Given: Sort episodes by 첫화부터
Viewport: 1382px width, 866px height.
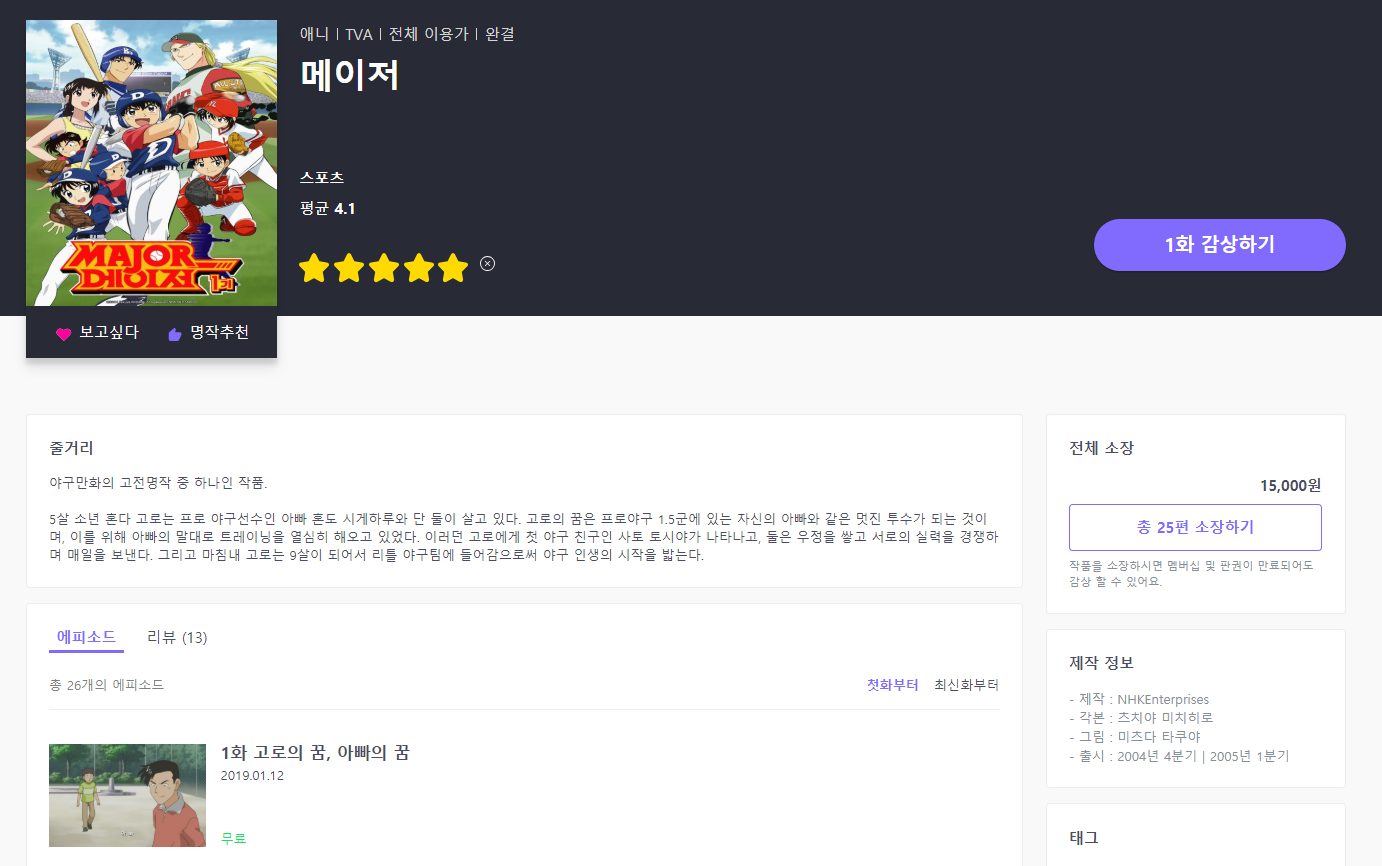Looking at the screenshot, I should tap(892, 685).
